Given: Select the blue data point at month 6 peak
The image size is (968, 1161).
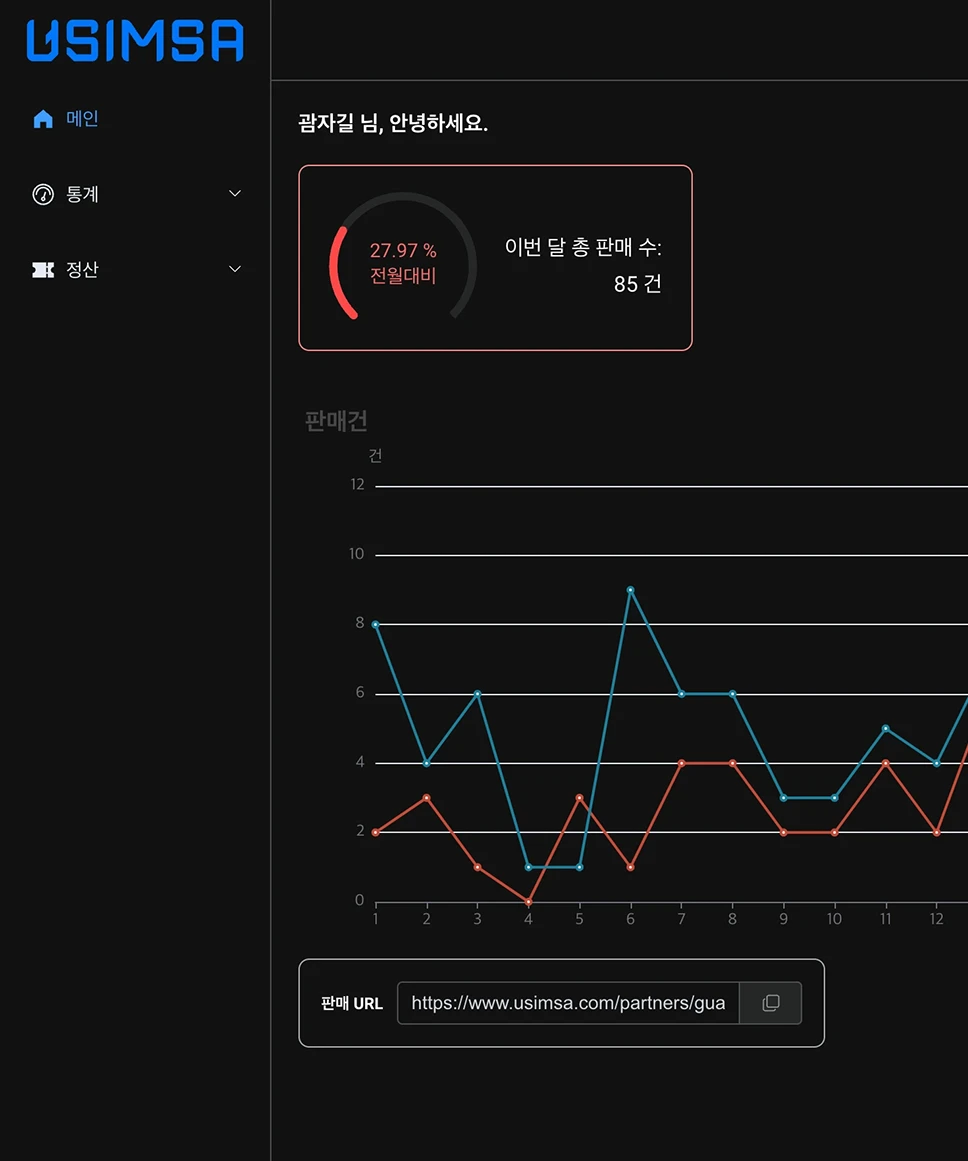Looking at the screenshot, I should (630, 591).
